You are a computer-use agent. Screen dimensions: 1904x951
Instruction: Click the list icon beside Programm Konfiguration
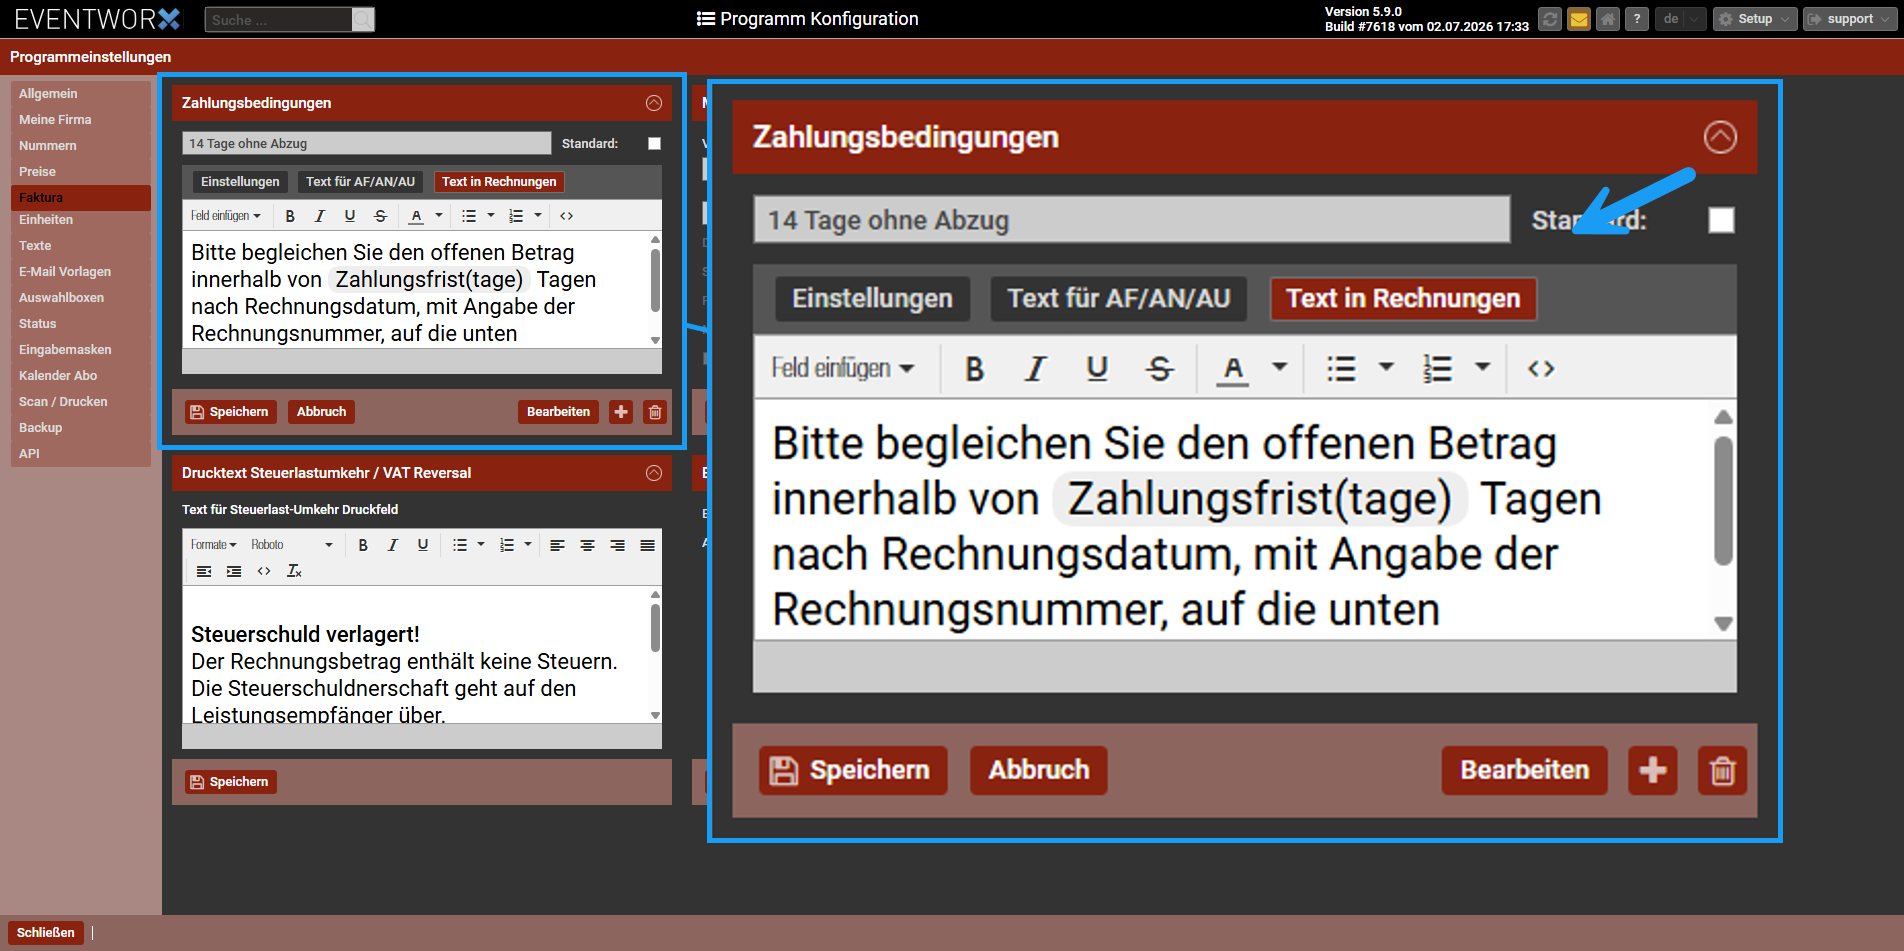coord(705,19)
